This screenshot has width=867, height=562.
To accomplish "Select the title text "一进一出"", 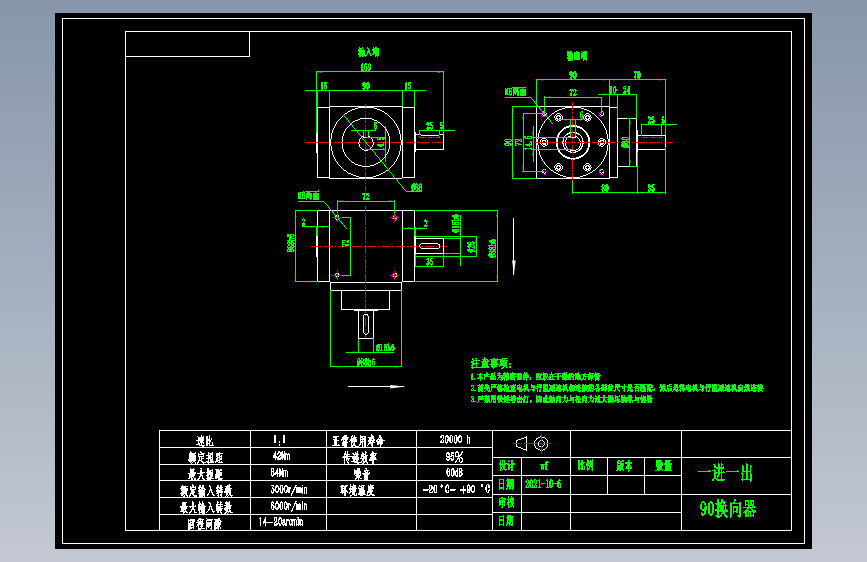I will pos(725,473).
